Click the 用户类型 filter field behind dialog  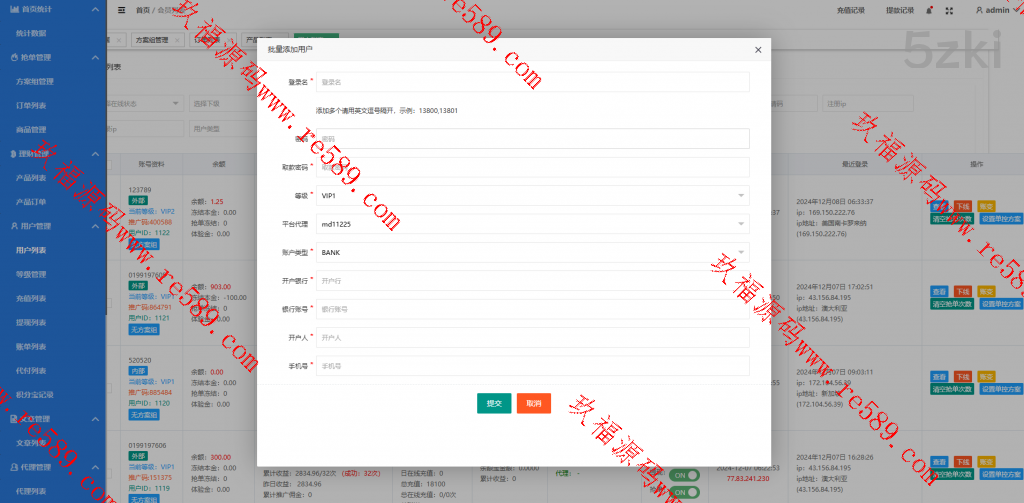pos(222,129)
